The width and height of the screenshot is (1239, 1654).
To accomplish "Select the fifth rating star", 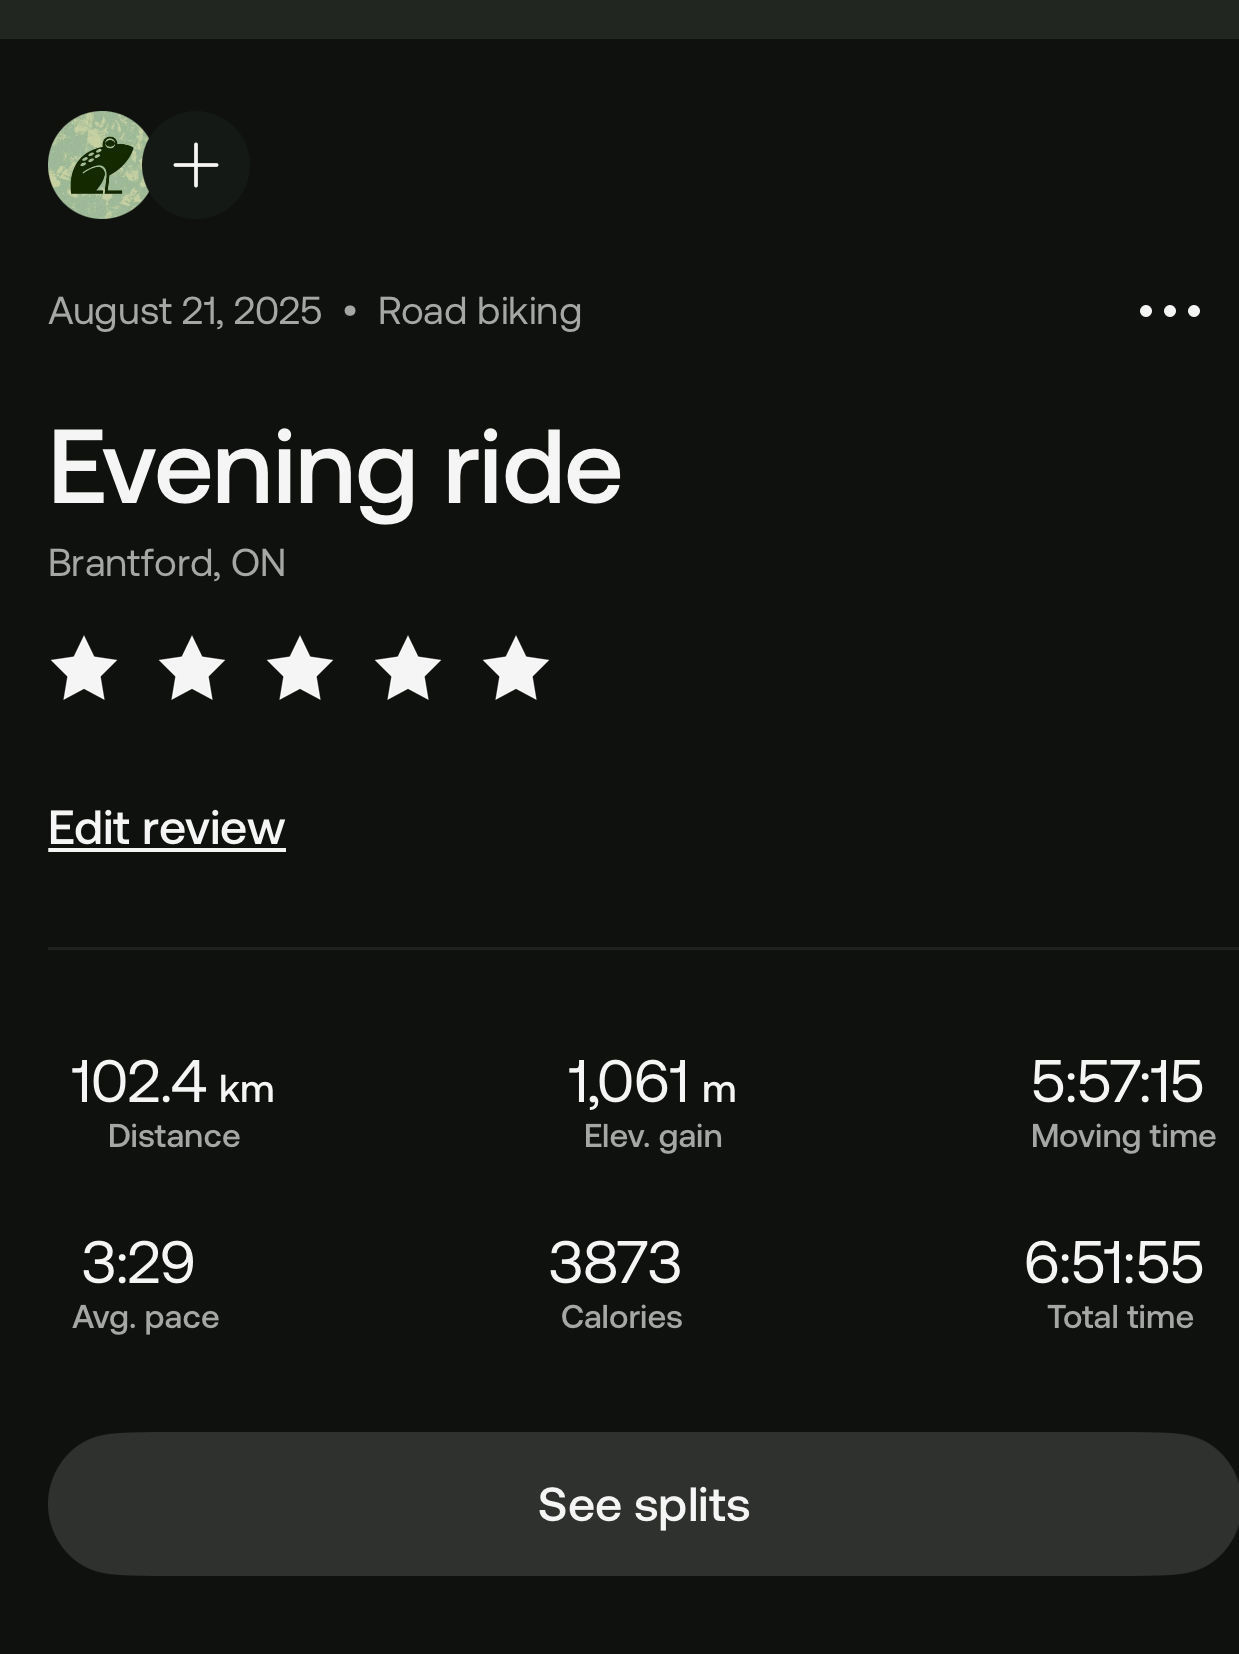I will [x=516, y=668].
